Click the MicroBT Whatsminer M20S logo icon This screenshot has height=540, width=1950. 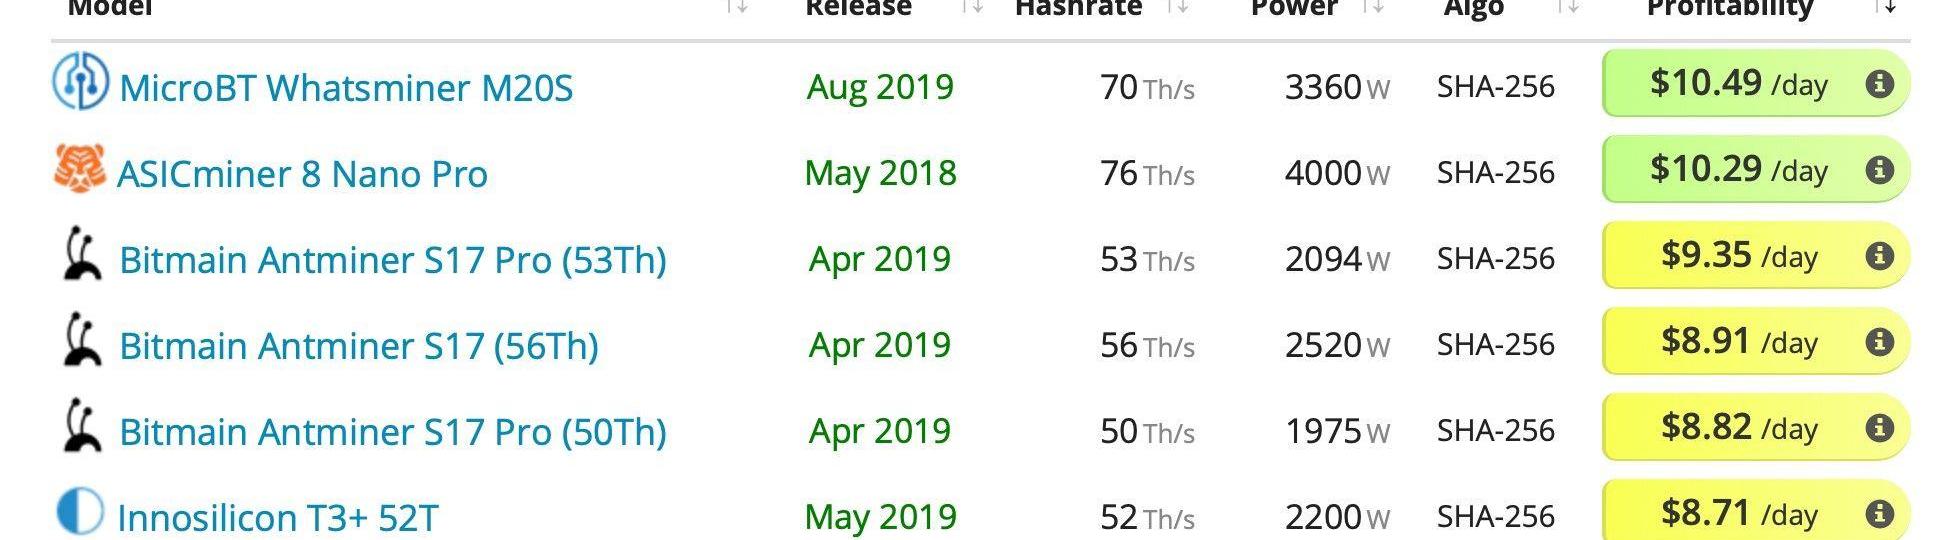point(80,82)
